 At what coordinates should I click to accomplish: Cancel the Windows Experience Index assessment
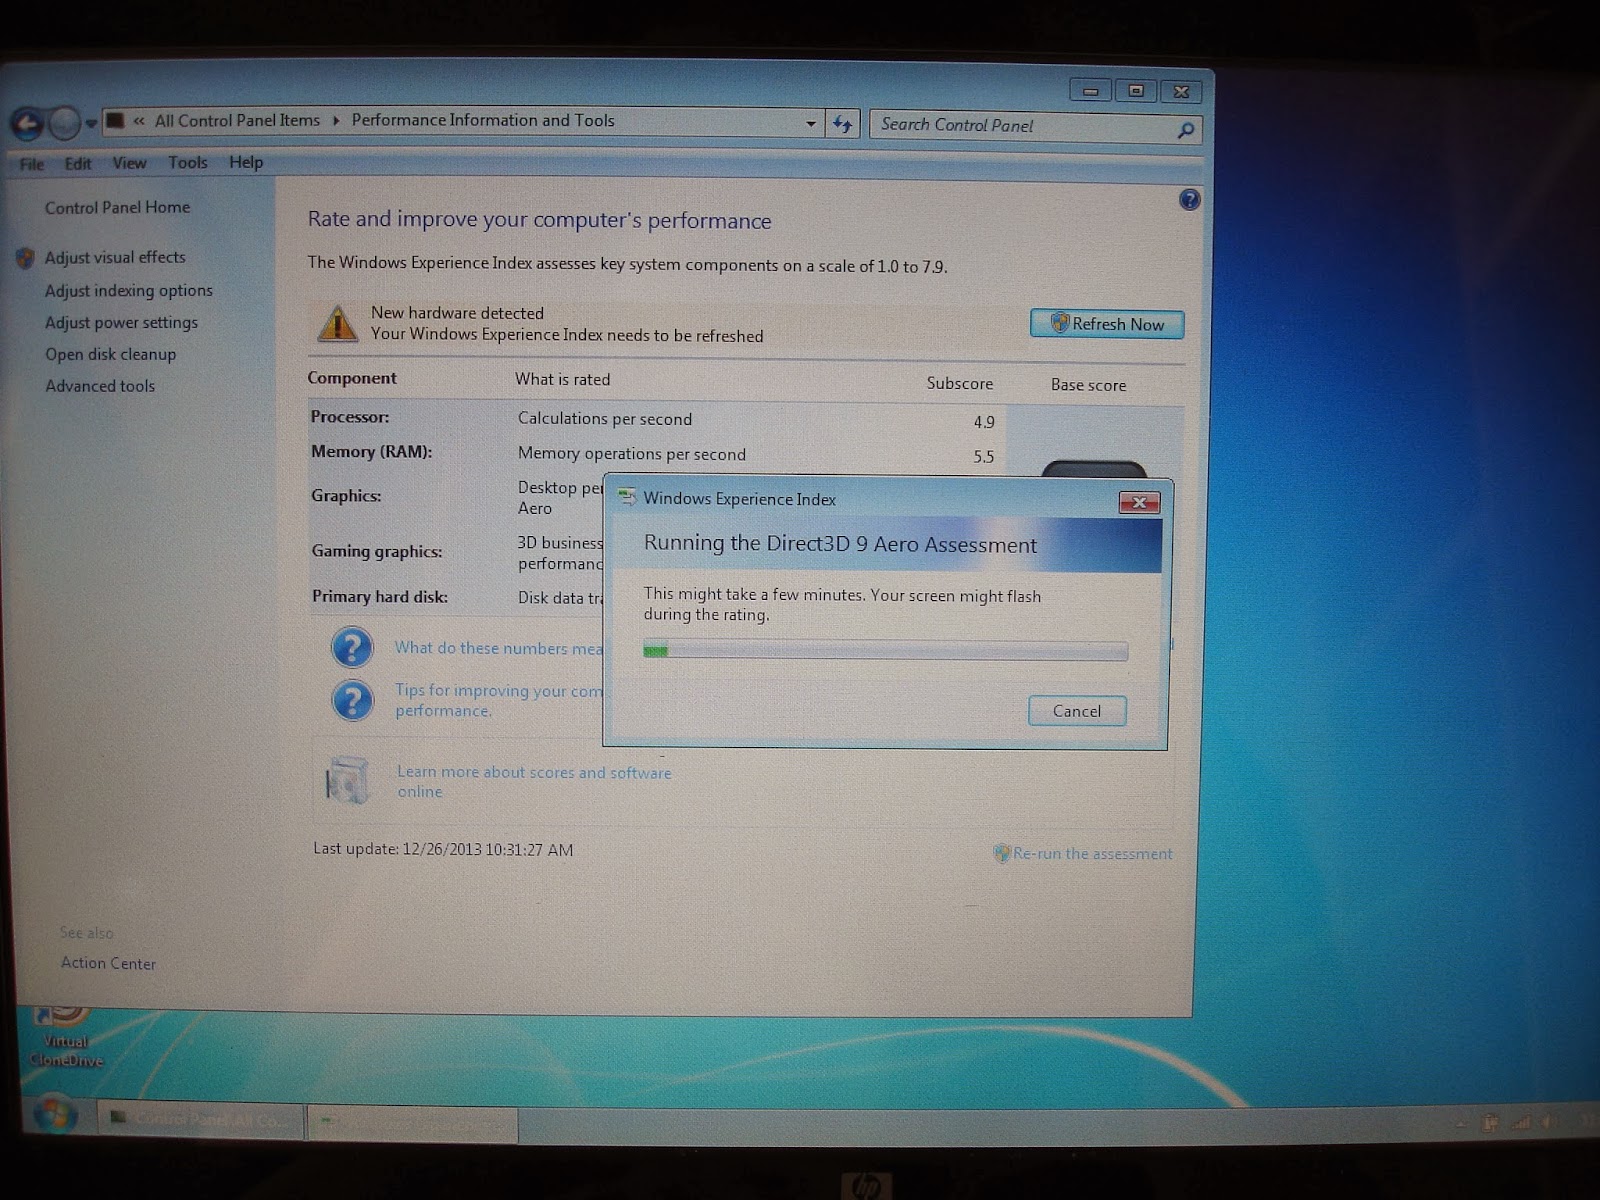[x=1077, y=711]
